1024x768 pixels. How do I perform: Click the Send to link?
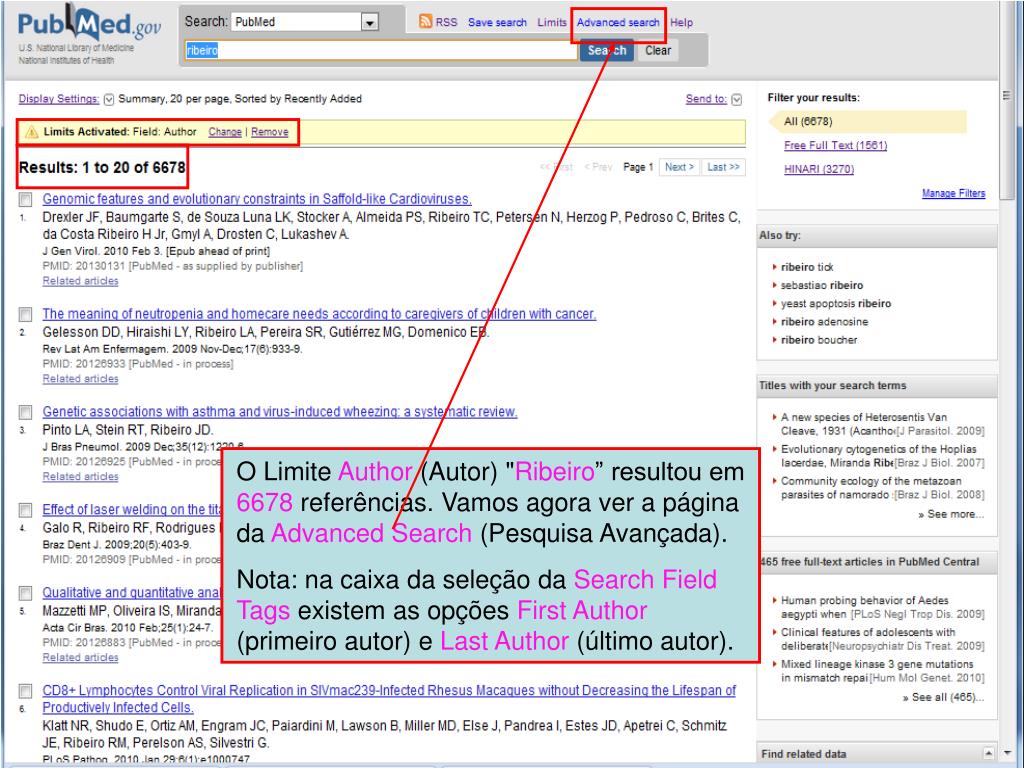pos(706,99)
